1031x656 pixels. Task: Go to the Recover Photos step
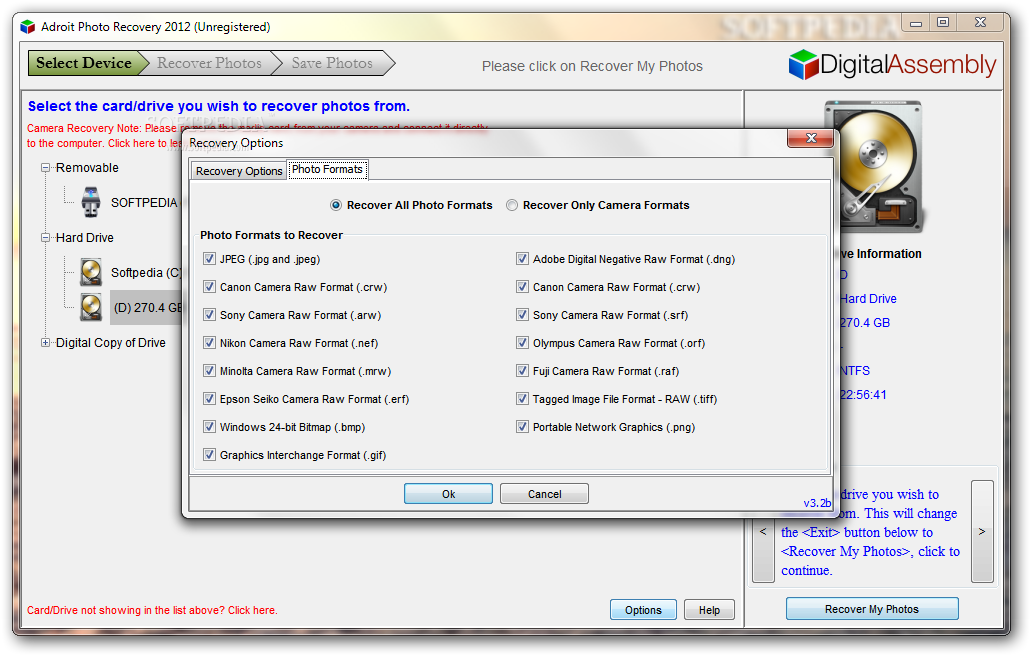tap(209, 63)
